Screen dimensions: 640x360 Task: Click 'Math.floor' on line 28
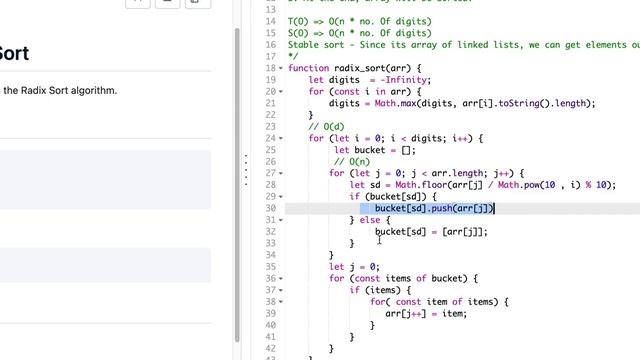[421, 185]
